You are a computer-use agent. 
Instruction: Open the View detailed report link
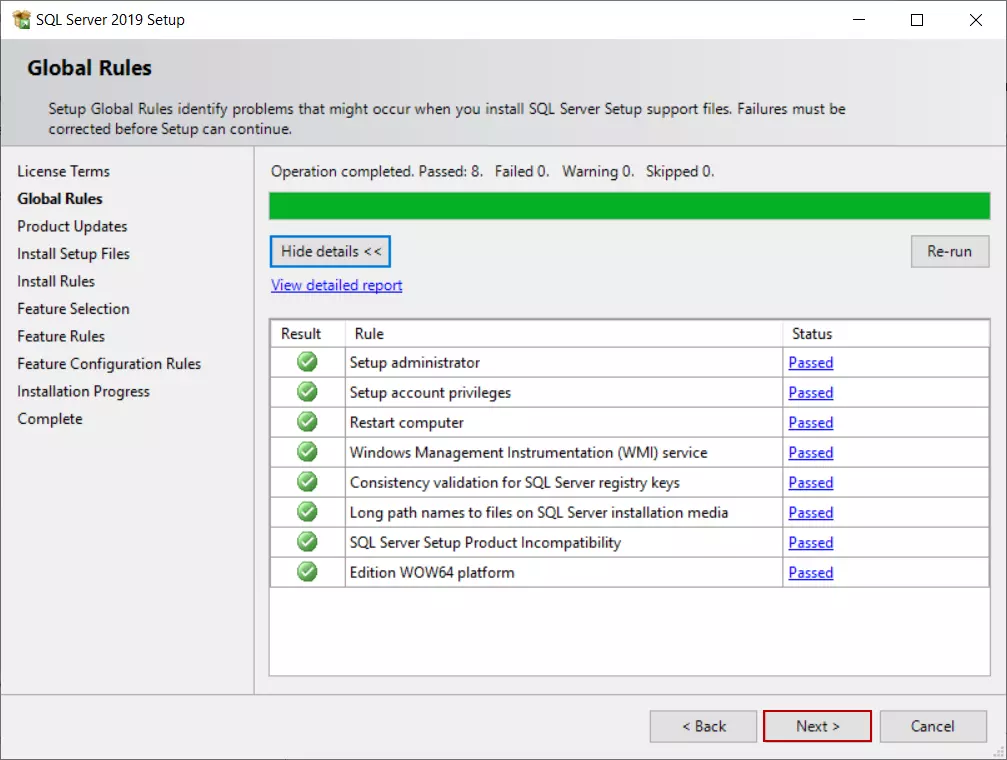337,285
